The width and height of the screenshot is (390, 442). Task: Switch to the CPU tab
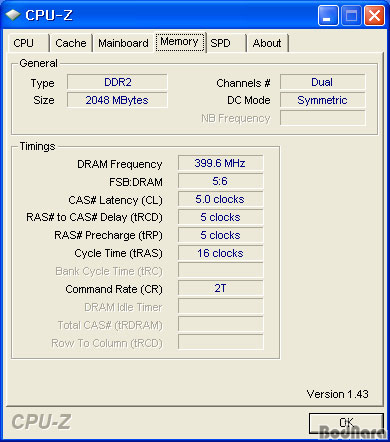[x=29, y=43]
